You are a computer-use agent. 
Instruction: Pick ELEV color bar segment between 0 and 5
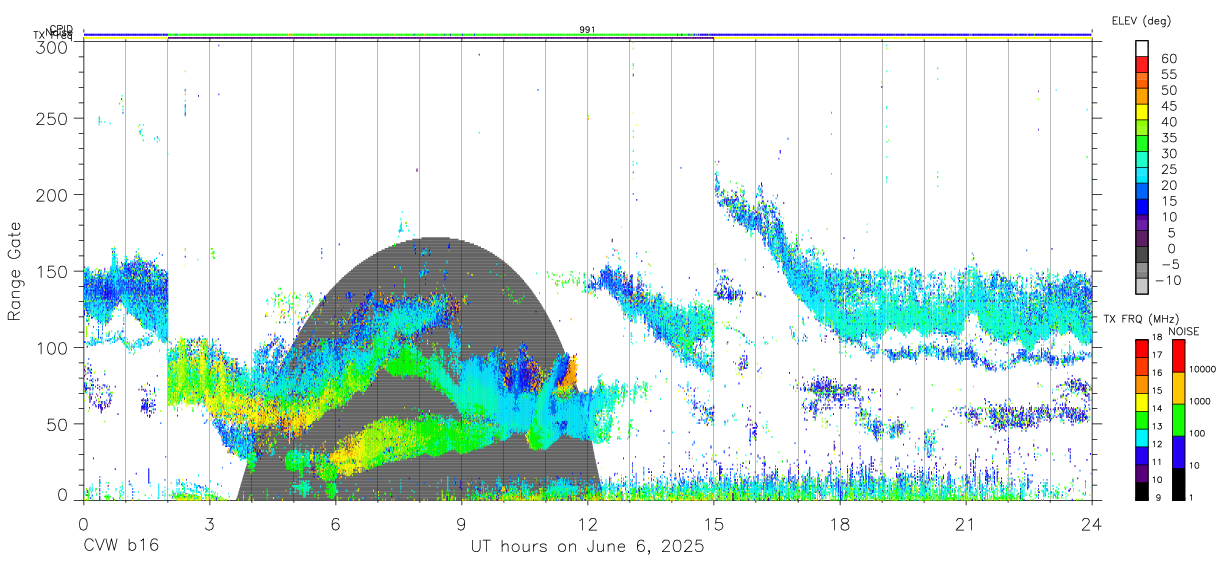[1142, 236]
